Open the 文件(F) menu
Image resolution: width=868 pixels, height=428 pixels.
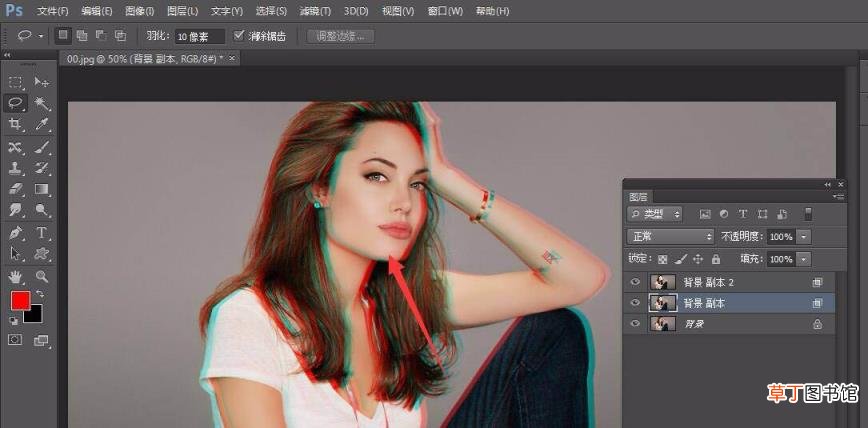(x=53, y=11)
